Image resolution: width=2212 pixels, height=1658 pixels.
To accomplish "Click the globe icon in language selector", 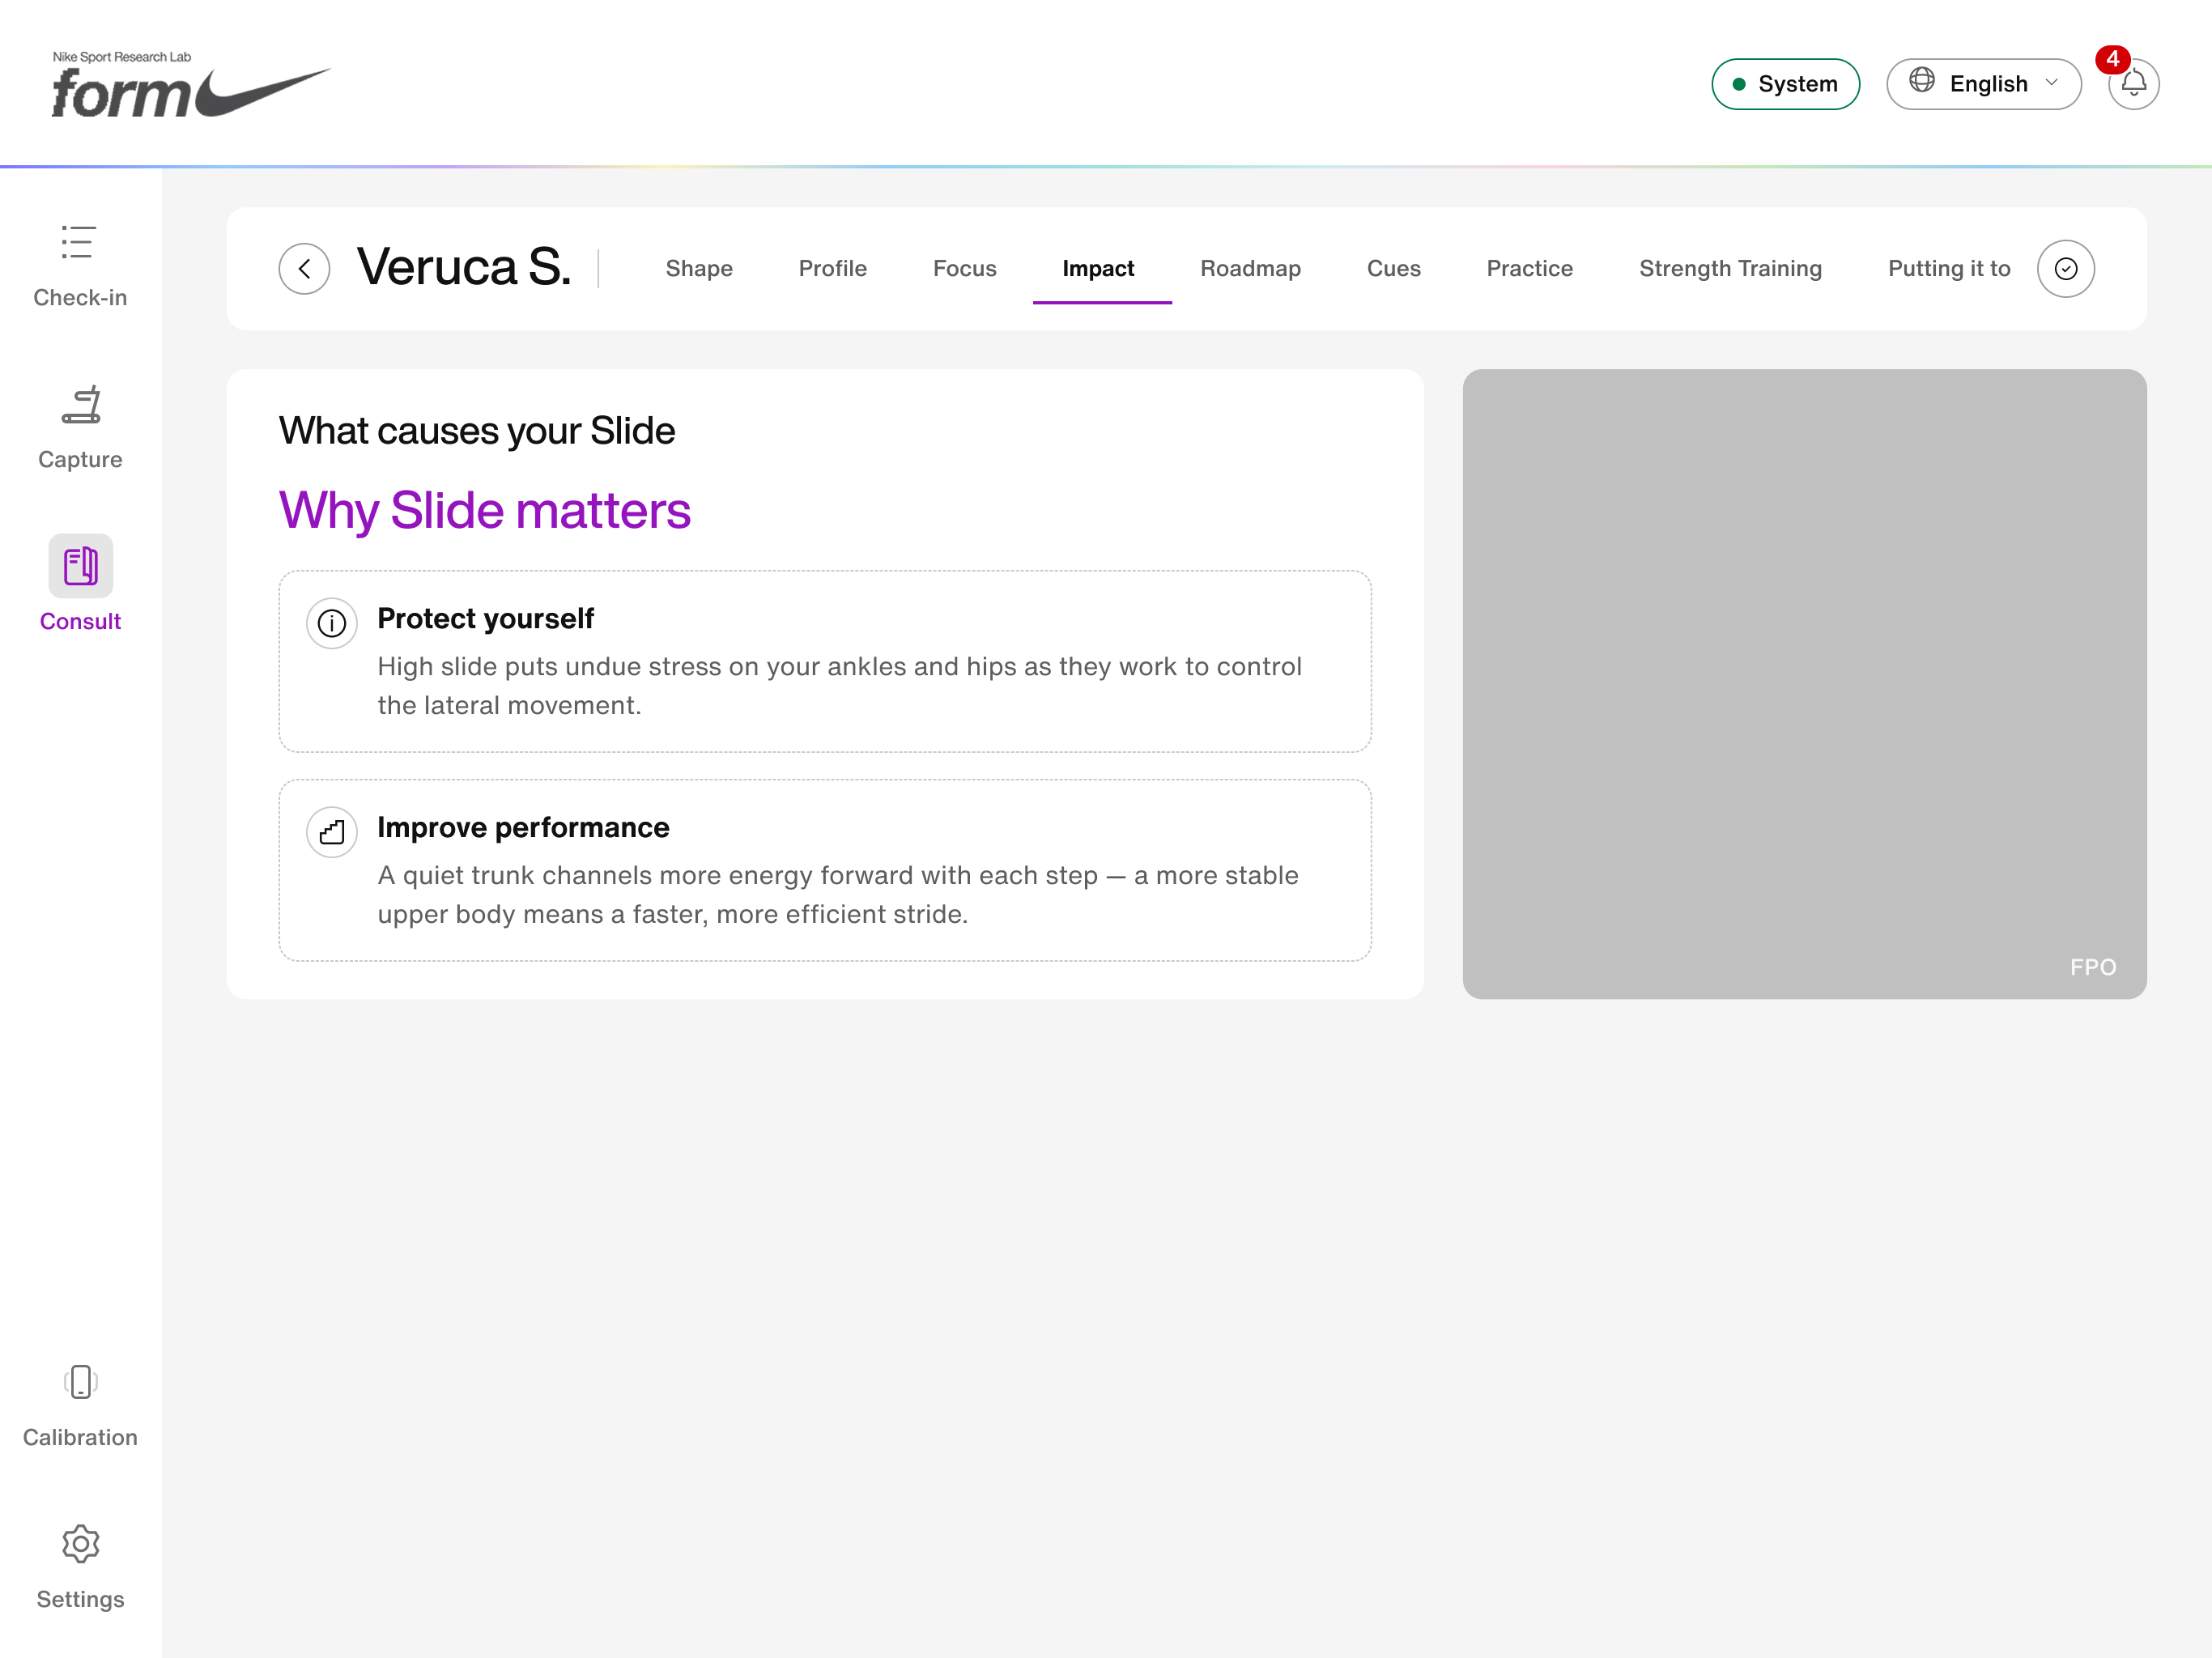I will (1921, 80).
